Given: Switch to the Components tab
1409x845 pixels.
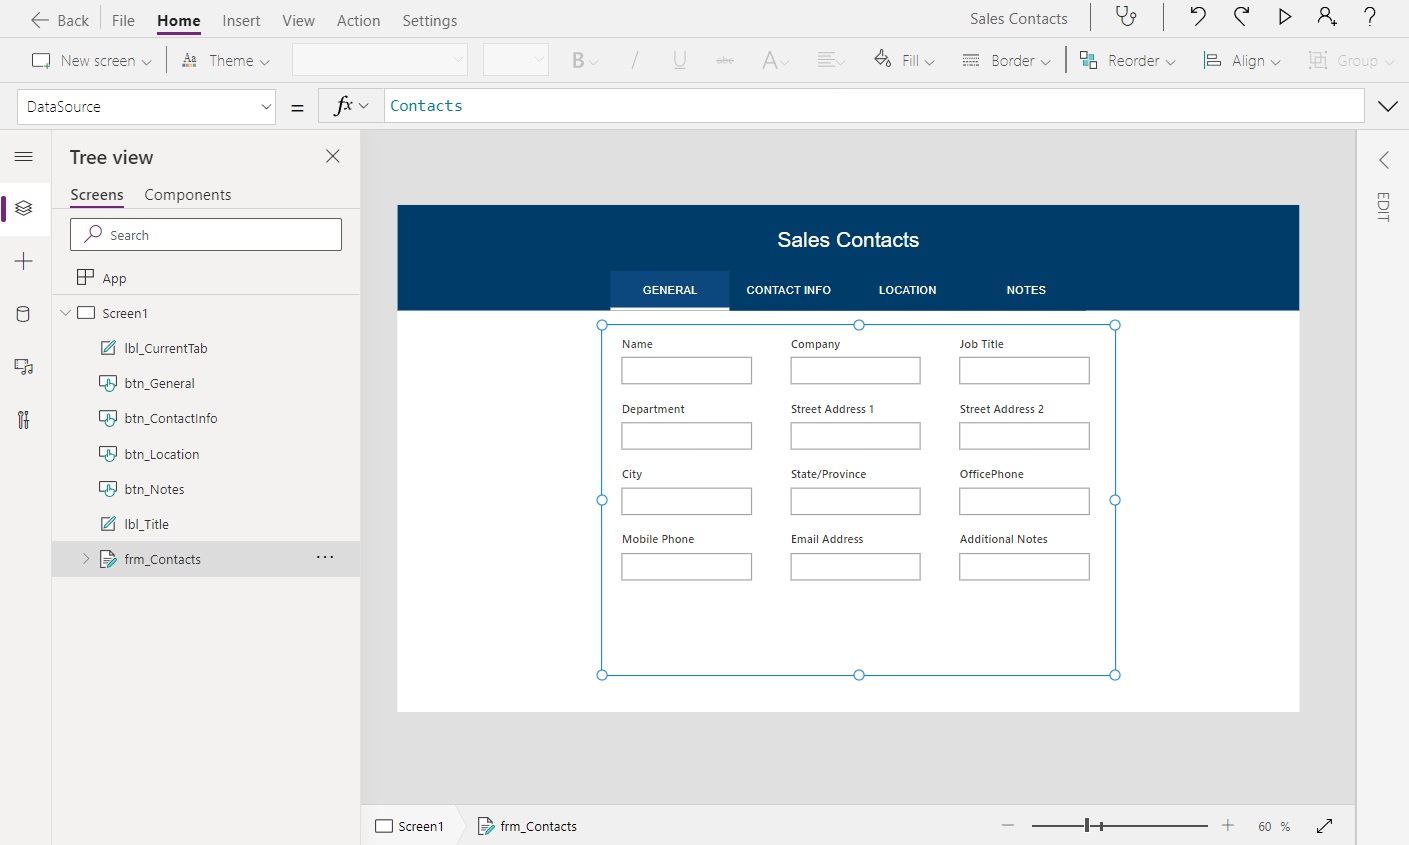Looking at the screenshot, I should [x=187, y=195].
